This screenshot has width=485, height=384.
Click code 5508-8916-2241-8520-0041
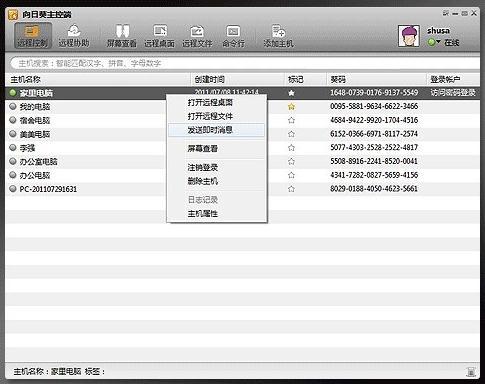[374, 161]
